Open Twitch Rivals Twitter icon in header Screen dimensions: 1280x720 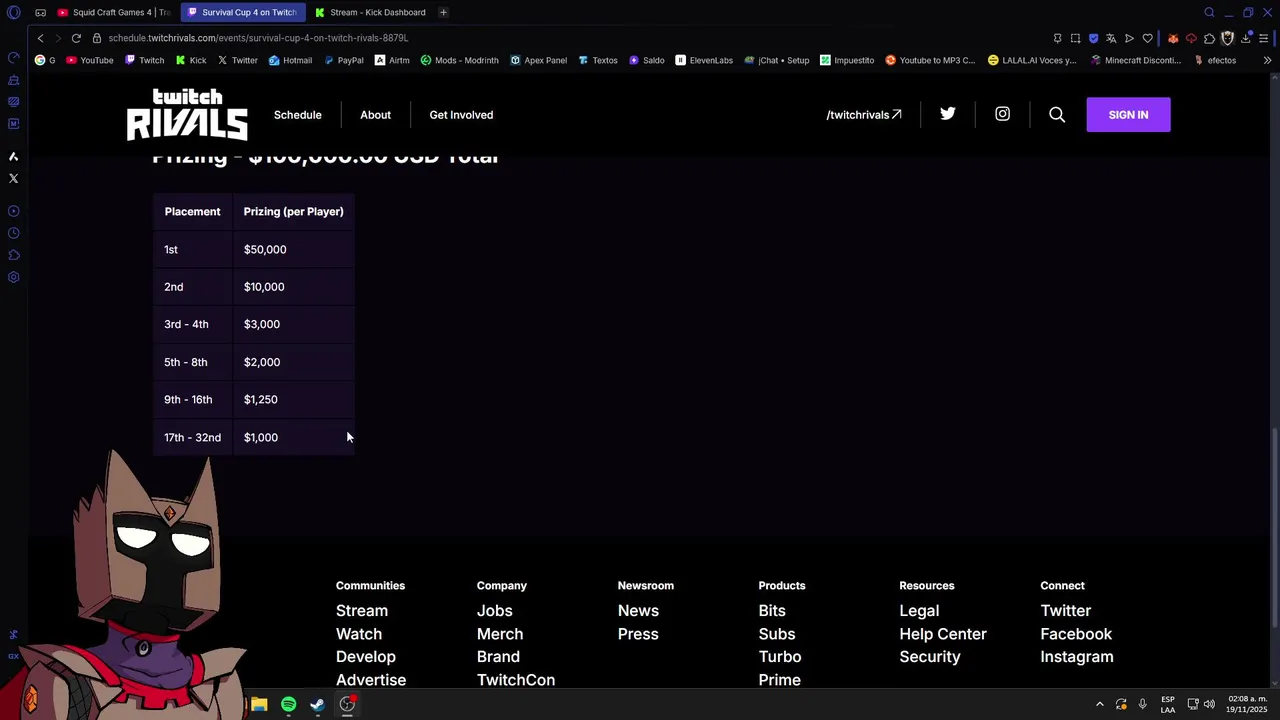[947, 114]
